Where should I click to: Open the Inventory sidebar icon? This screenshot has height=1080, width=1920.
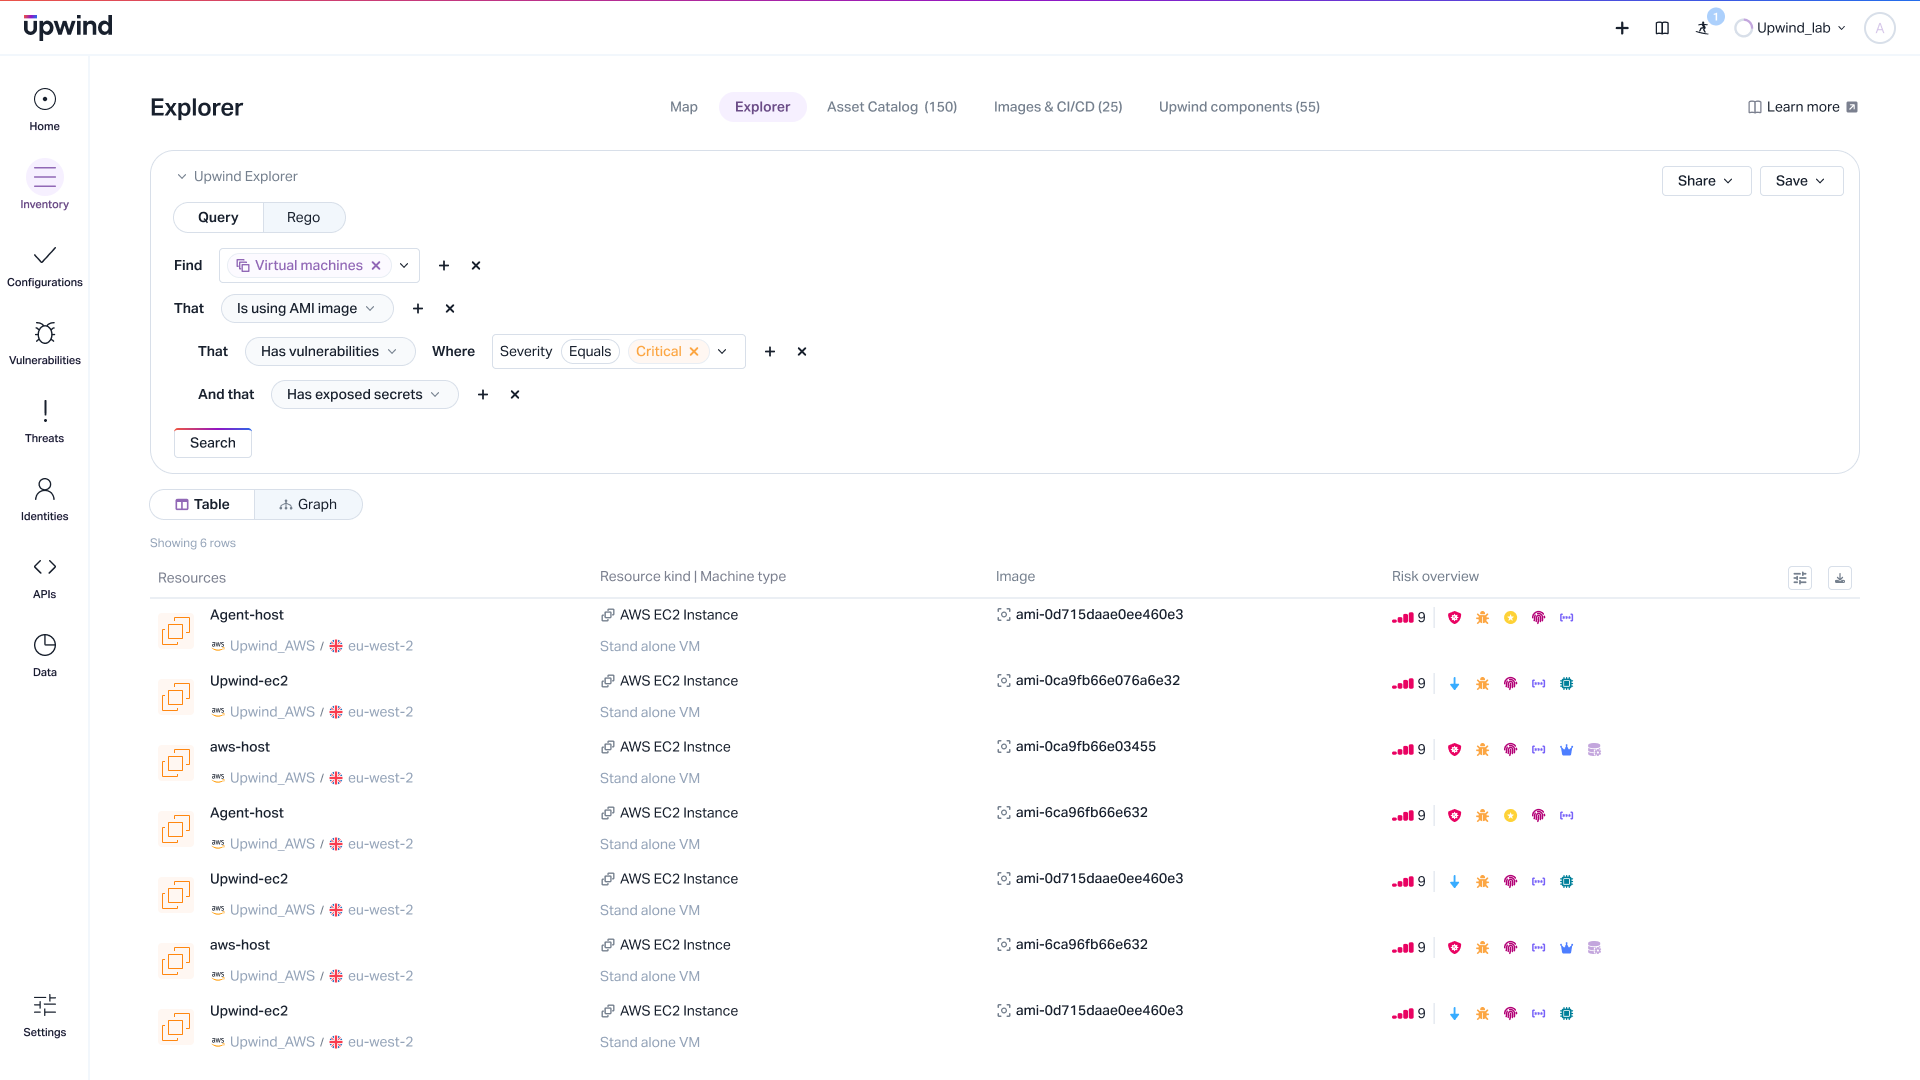pyautogui.click(x=45, y=177)
